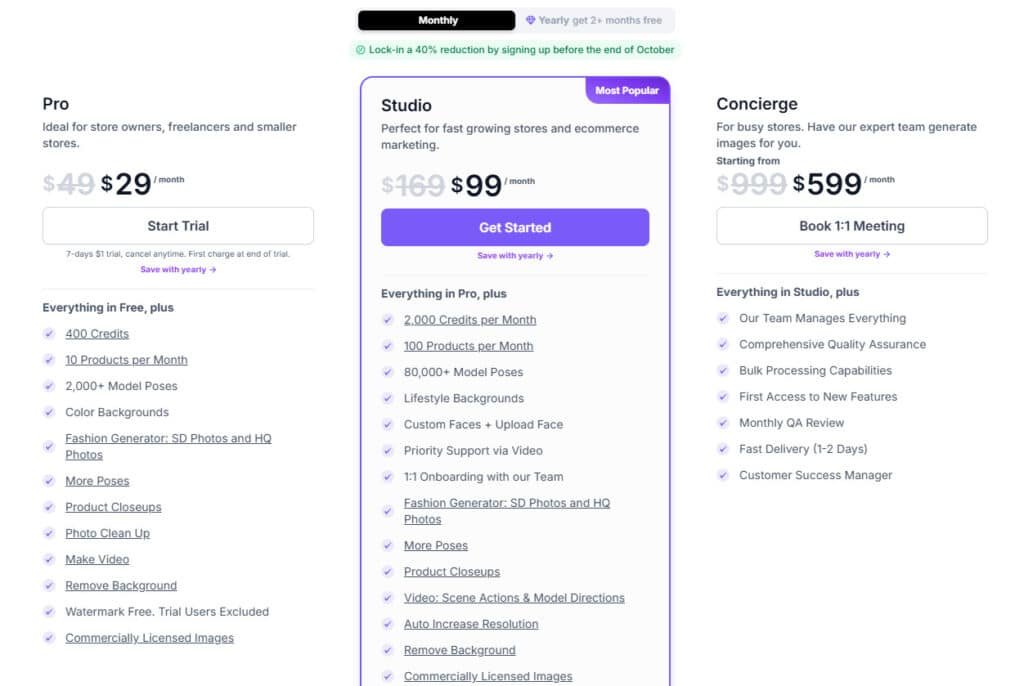1024x686 pixels.
Task: Open Studio plan Save with yearly link
Action: coord(515,256)
